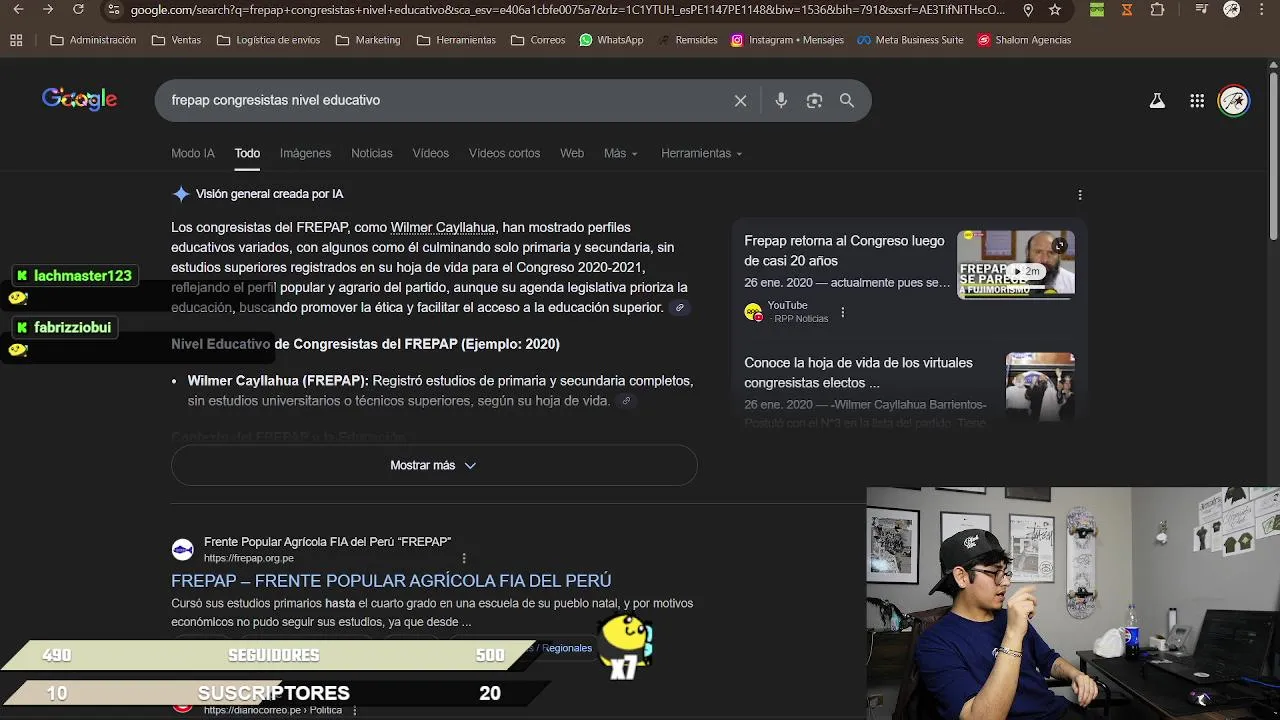Open the Google apps grid
Image resolution: width=1280 pixels, height=720 pixels.
1197,100
